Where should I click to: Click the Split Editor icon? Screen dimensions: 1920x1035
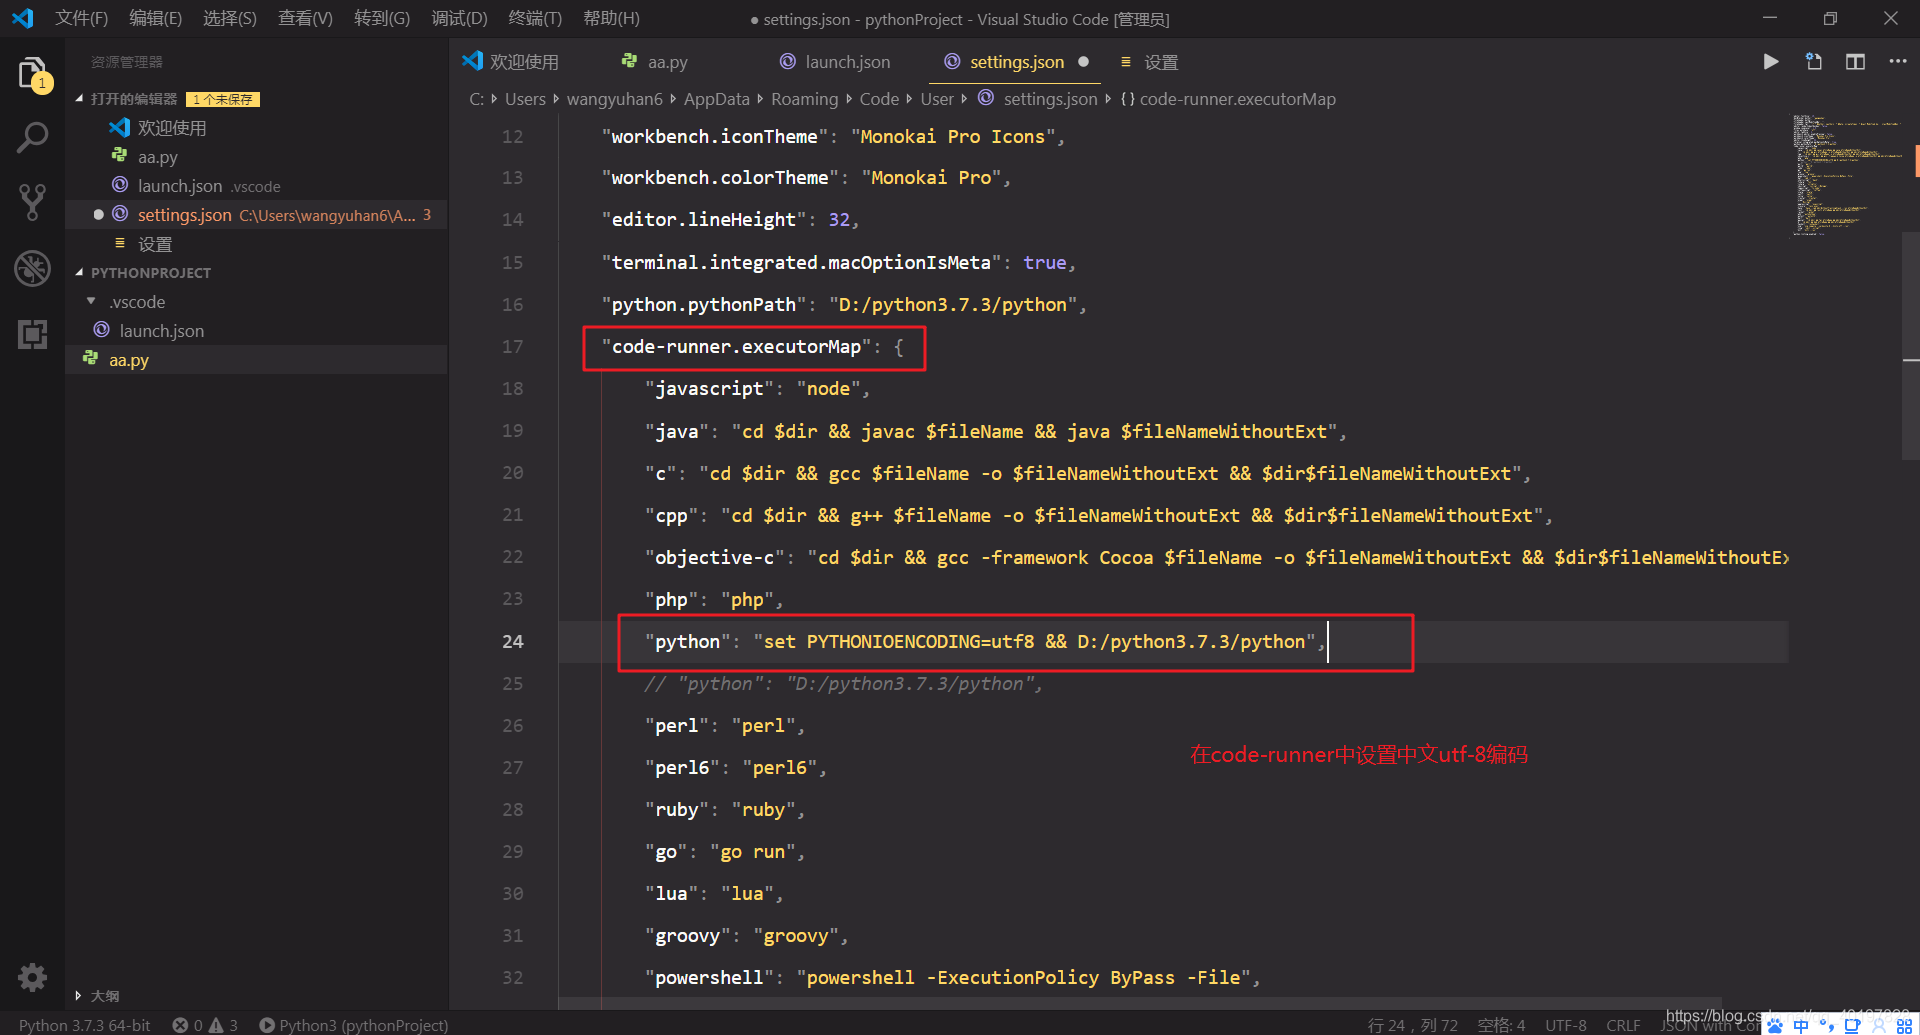coord(1855,62)
